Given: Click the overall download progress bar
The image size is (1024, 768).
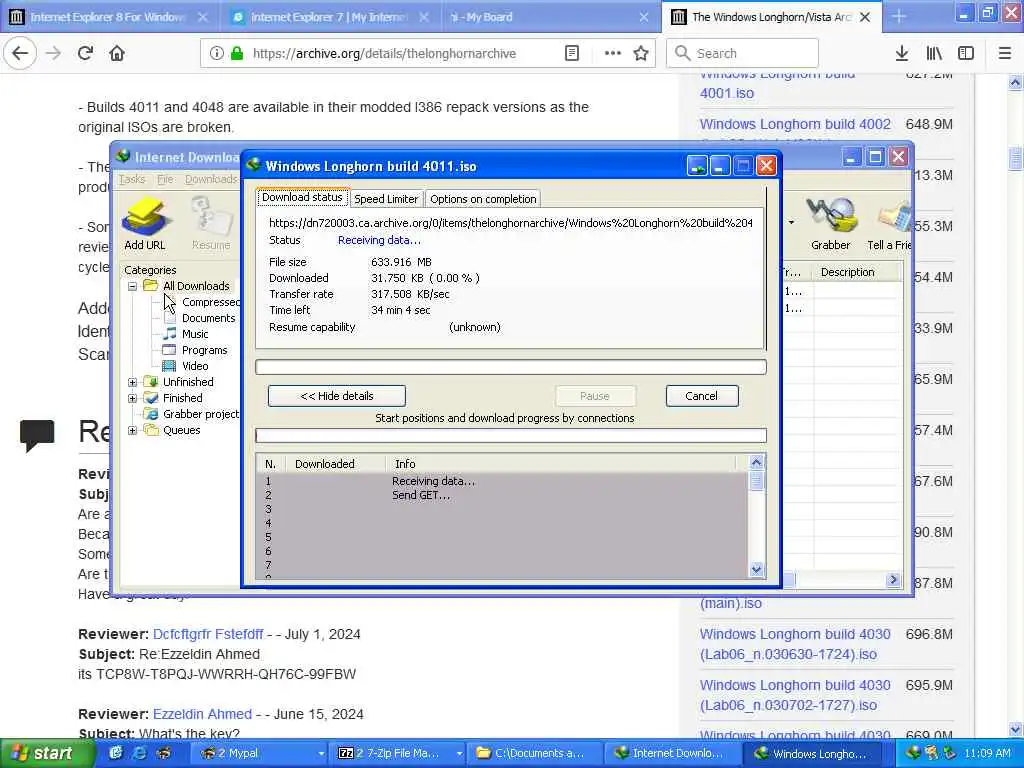Looking at the screenshot, I should click(511, 367).
